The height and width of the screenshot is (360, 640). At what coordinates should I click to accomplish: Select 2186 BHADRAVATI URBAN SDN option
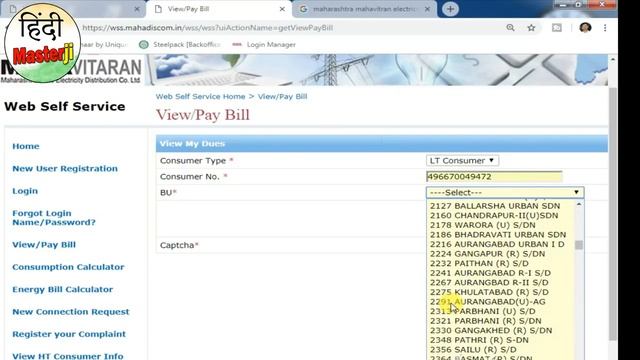(x=500, y=235)
